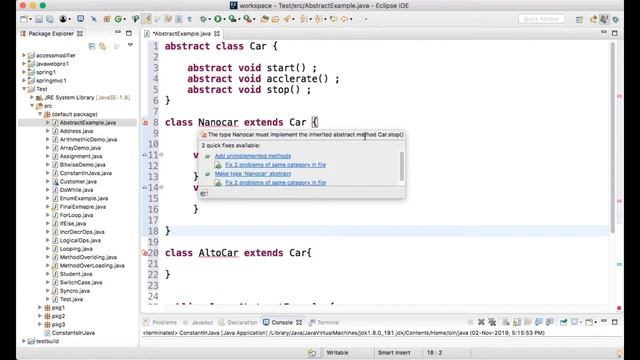Click the Clear Console icon
The width and height of the screenshot is (640, 360).
(x=506, y=322)
